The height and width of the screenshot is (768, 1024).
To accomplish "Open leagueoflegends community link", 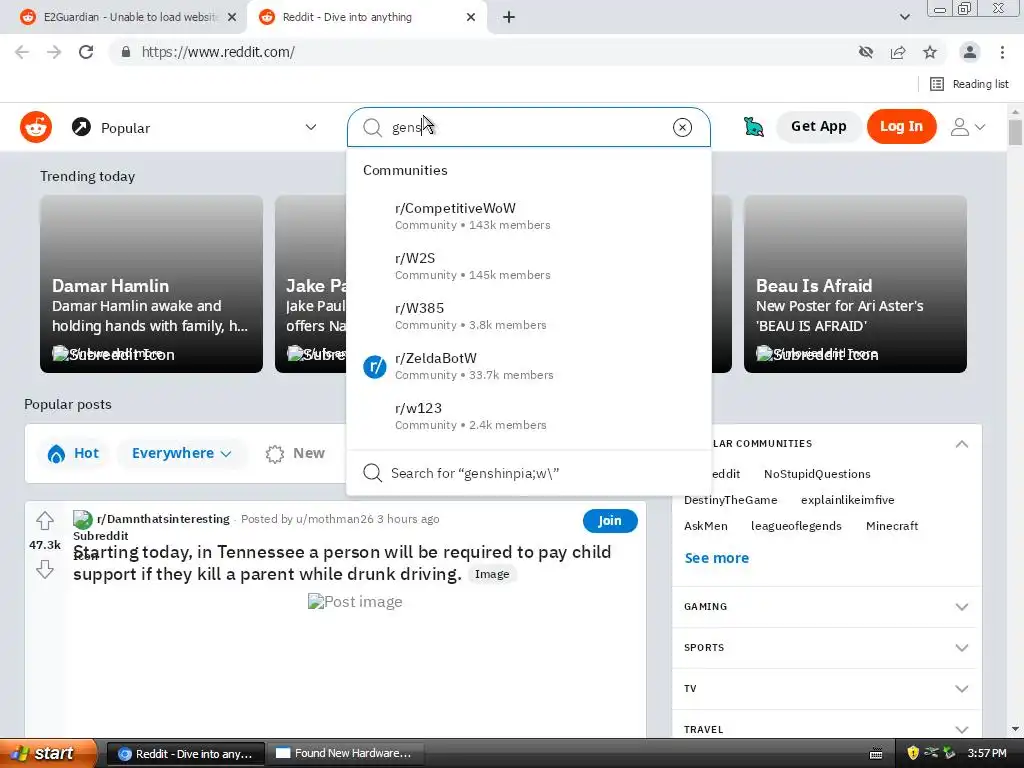I will (796, 526).
